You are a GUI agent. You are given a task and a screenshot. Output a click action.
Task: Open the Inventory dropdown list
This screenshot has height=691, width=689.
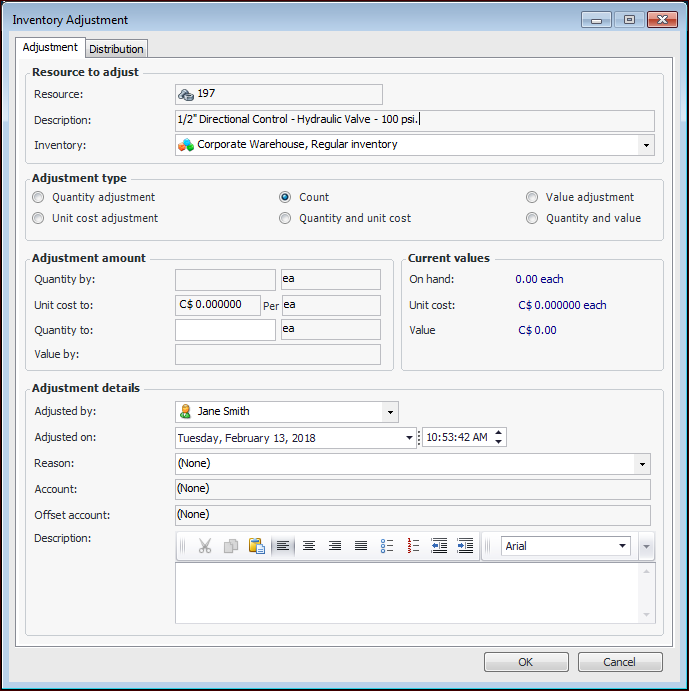pos(646,145)
